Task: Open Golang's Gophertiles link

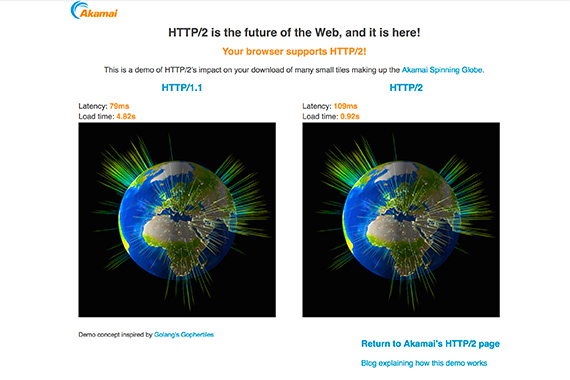Action: pos(184,335)
